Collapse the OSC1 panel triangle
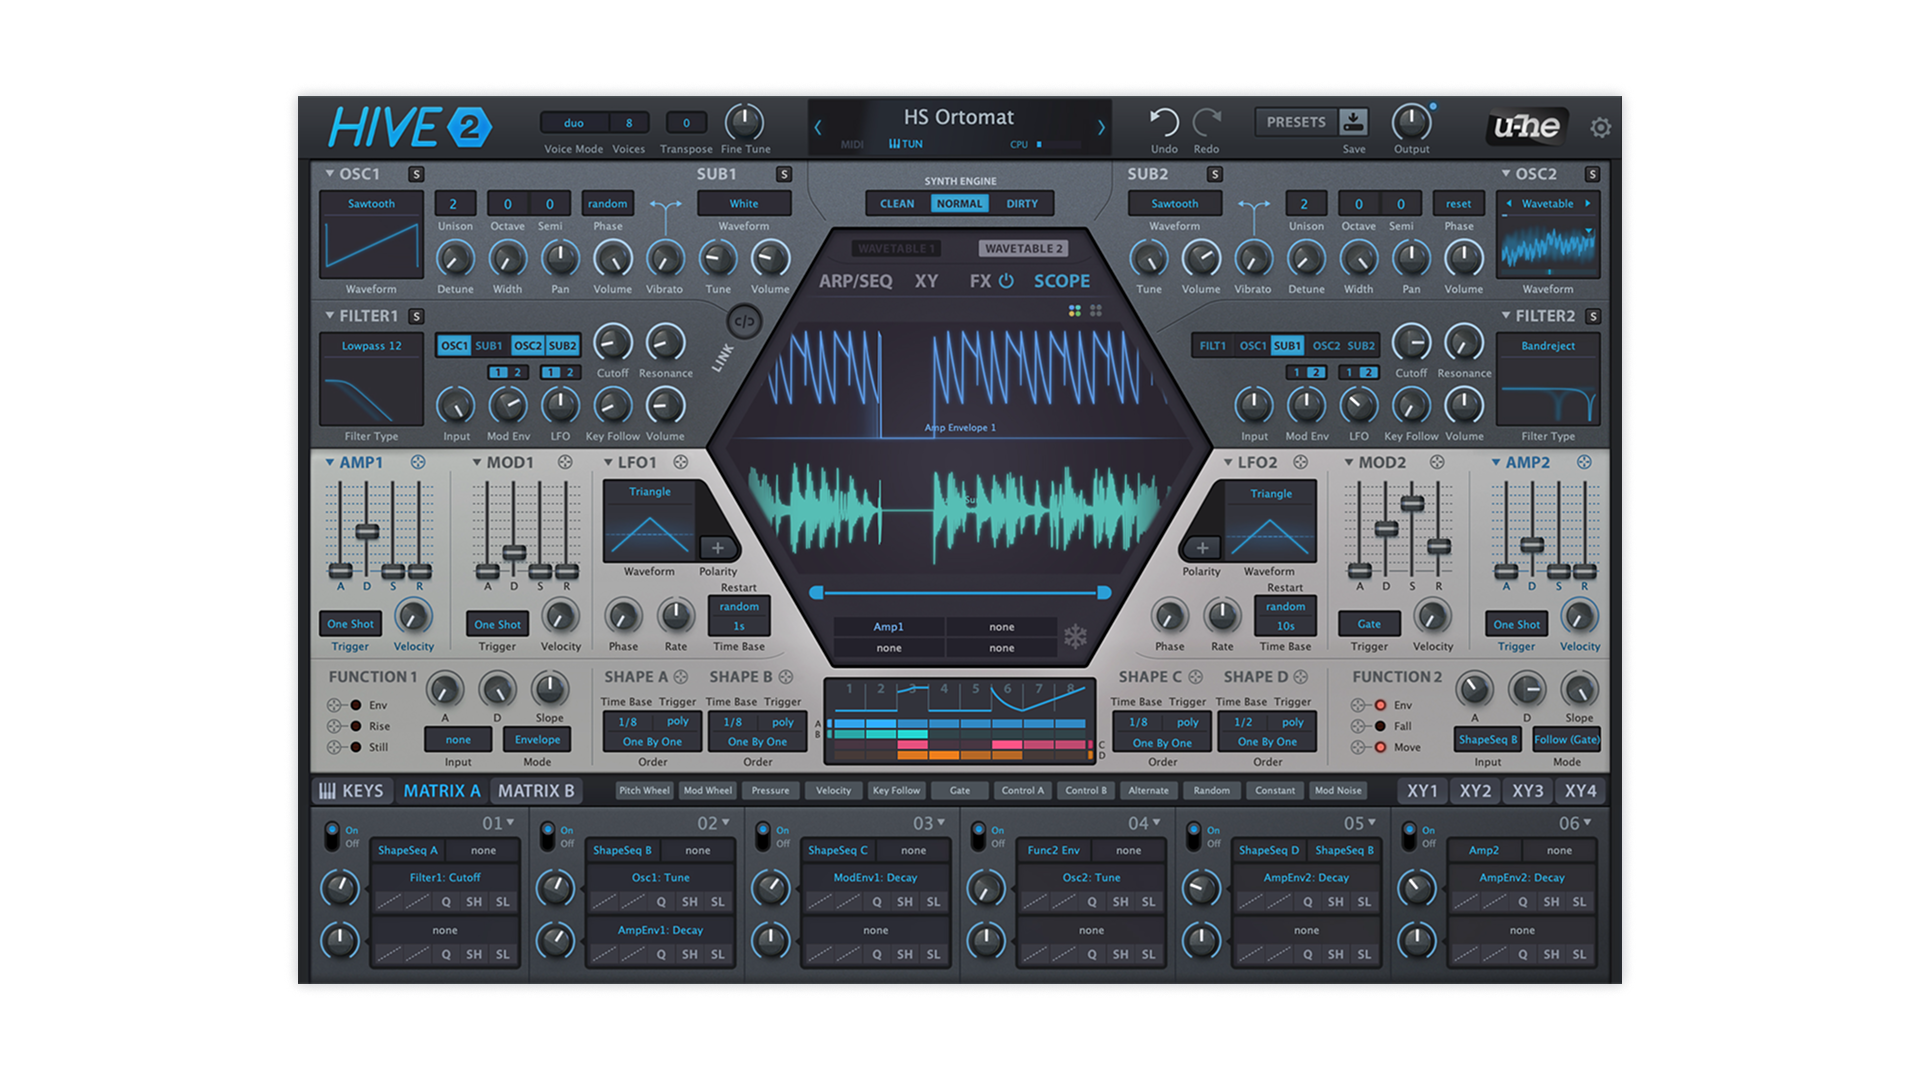 click(329, 174)
